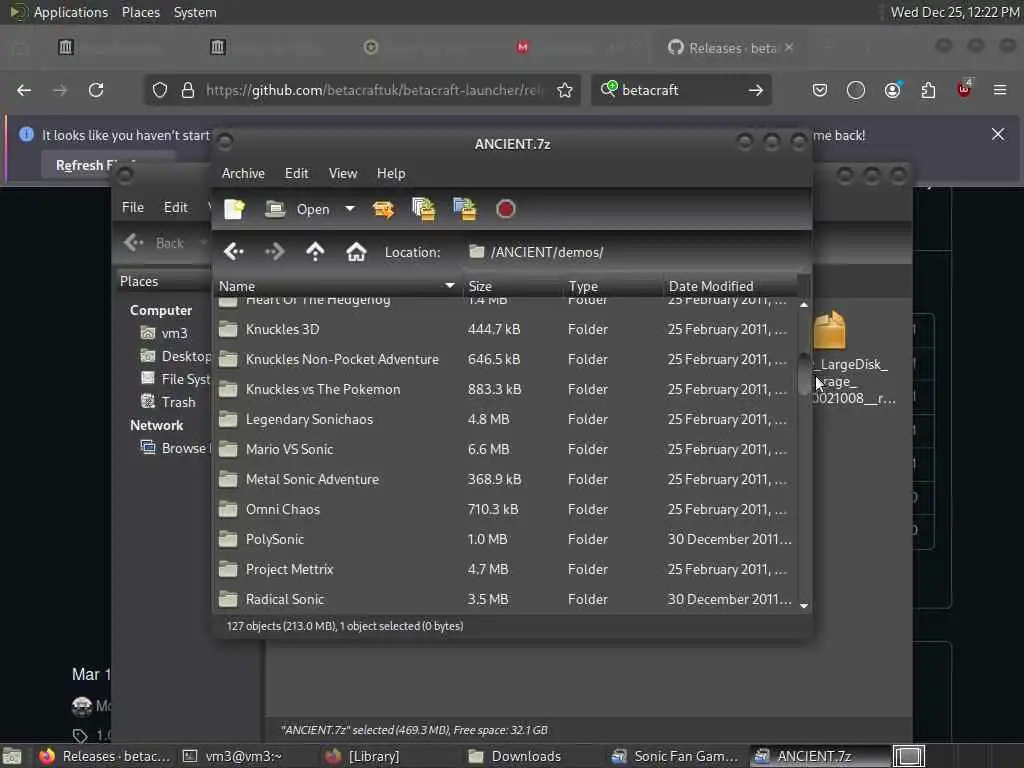Open the Applications panel menu
The image size is (1024, 768).
click(71, 12)
